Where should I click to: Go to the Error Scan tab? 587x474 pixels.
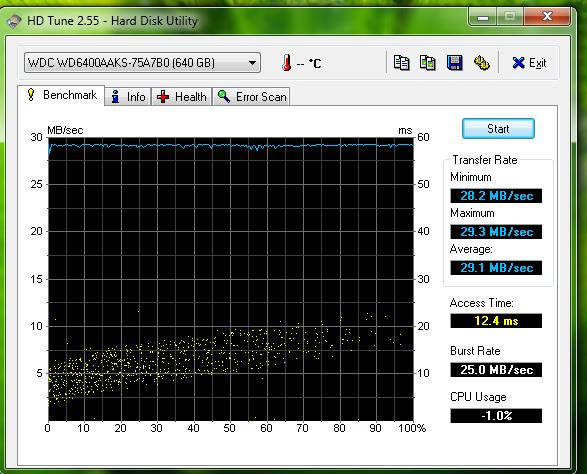(x=251, y=97)
